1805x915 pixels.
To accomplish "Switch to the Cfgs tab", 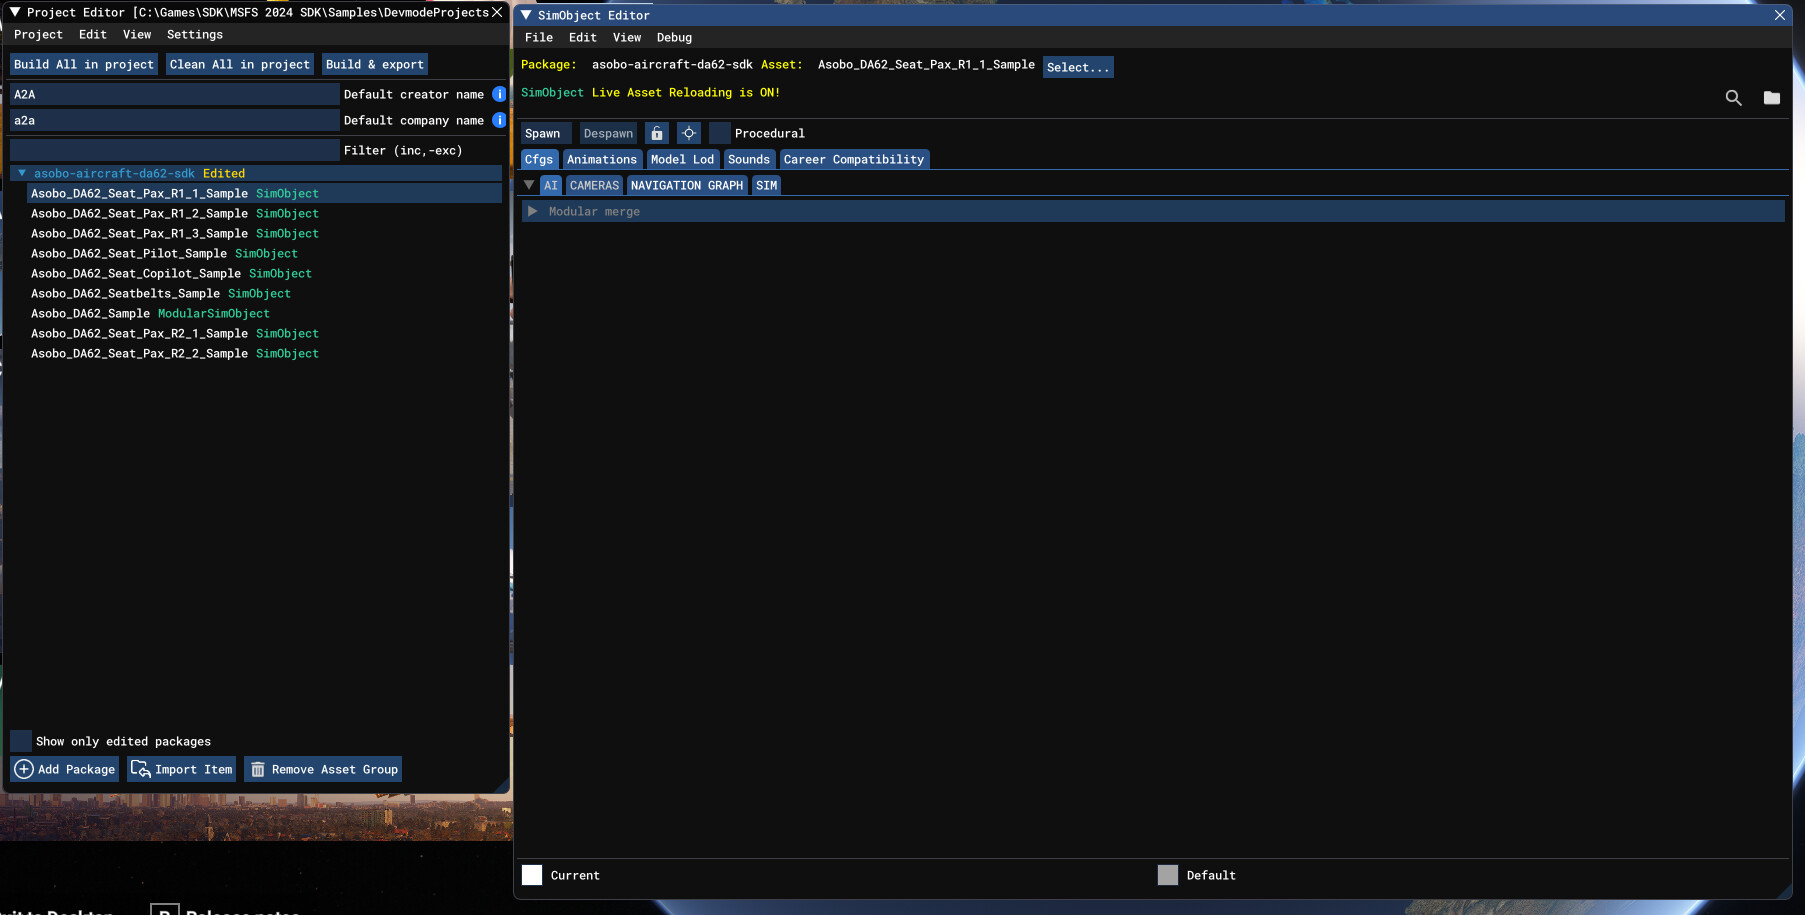I will tap(539, 159).
